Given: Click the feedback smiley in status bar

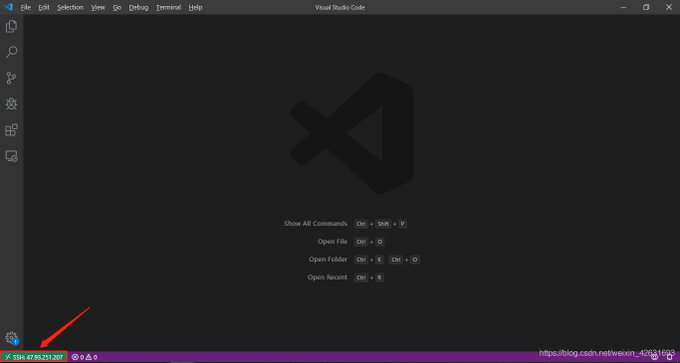Looking at the screenshot, I should point(654,357).
